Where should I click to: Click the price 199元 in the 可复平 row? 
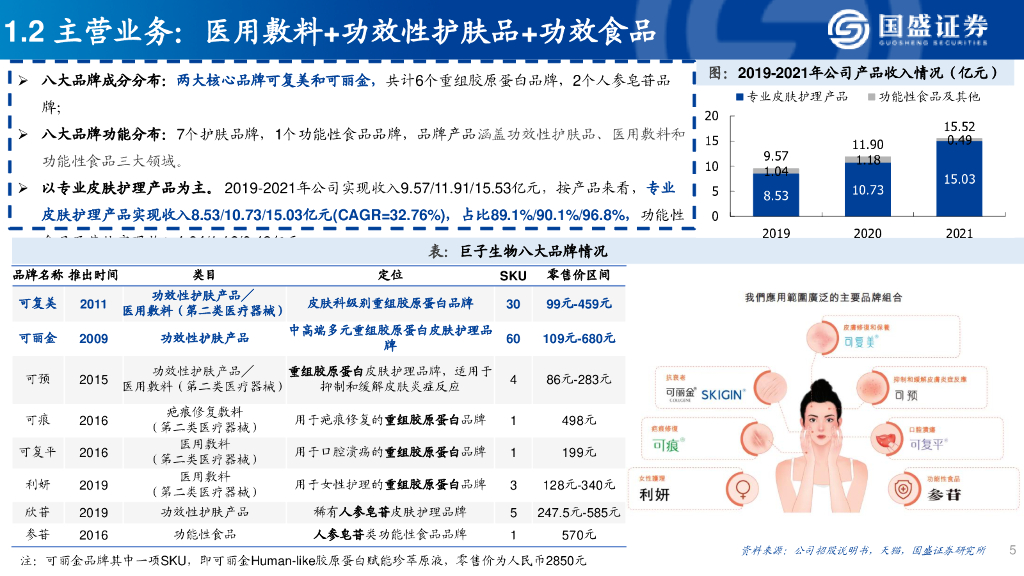579,452
